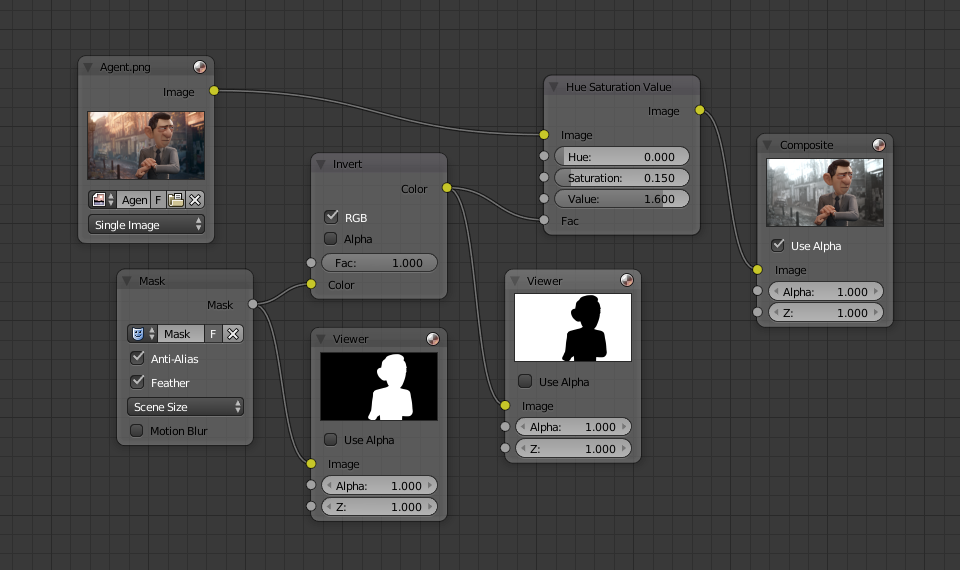Click Hue Saturation Value Image input socket
960x570 pixels.
tap(544, 135)
